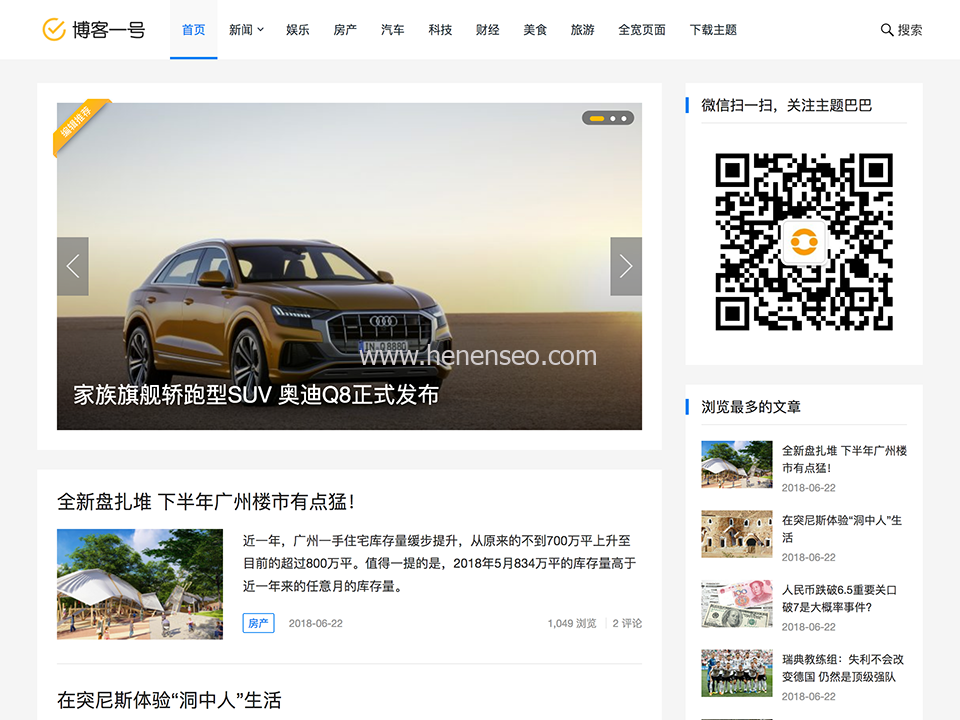Open sidebar link 人民币跌破6.5重要关口
The height and width of the screenshot is (720, 960).
(839, 599)
